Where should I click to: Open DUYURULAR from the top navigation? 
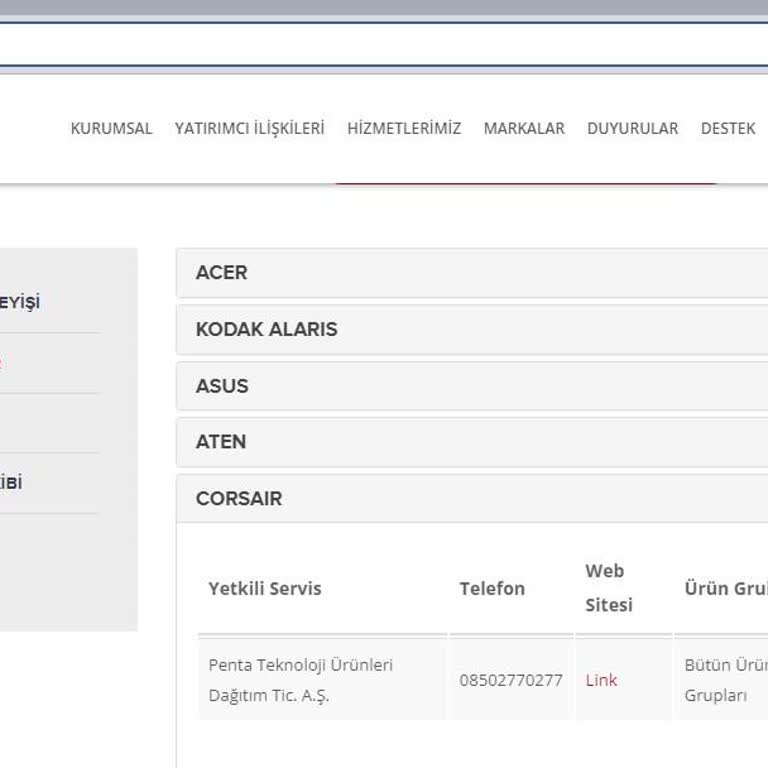point(632,128)
